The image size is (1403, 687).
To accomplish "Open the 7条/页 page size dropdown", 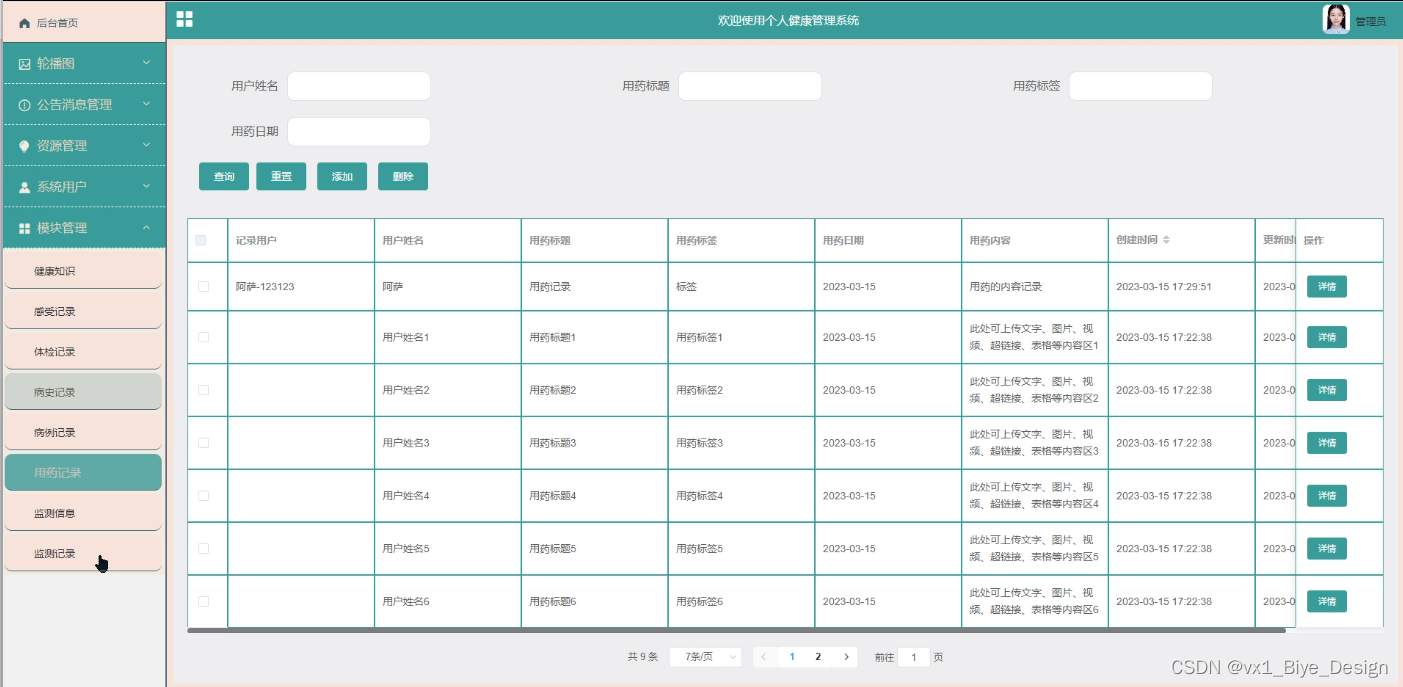I will tap(705, 657).
